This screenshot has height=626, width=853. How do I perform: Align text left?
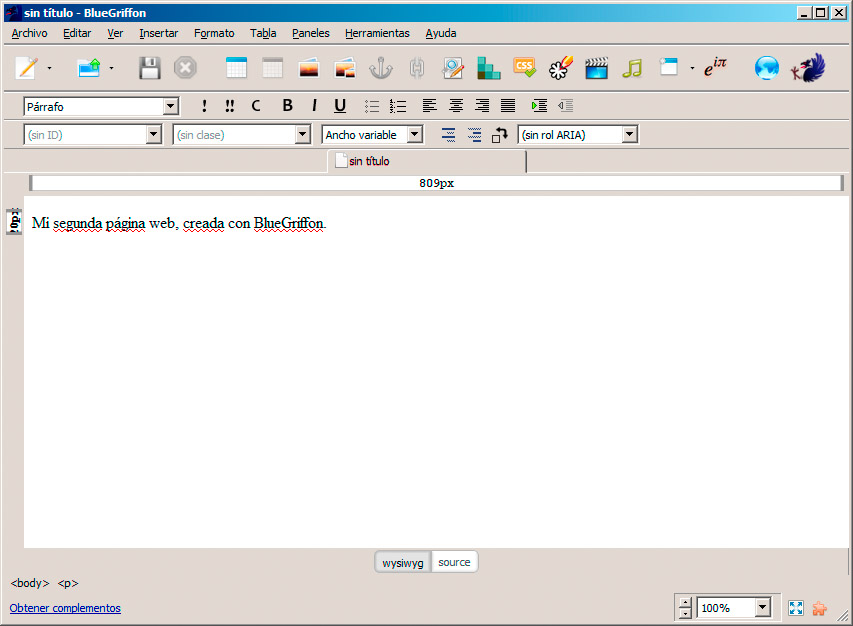coord(430,106)
